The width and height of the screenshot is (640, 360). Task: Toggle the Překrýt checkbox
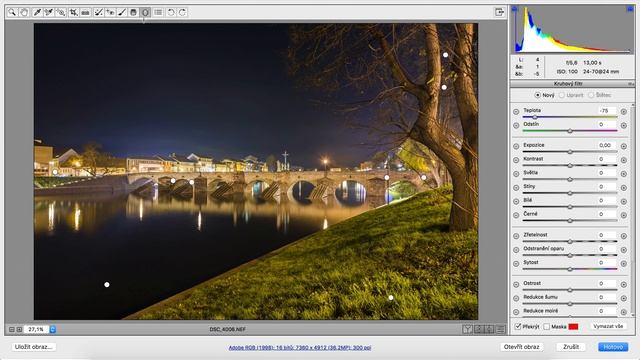[x=518, y=327]
